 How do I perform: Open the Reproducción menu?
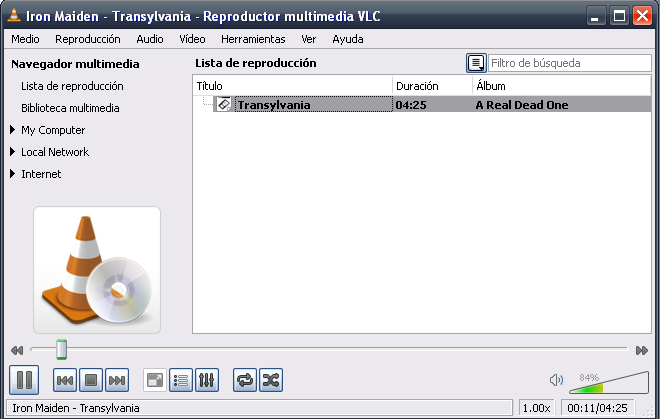click(88, 39)
